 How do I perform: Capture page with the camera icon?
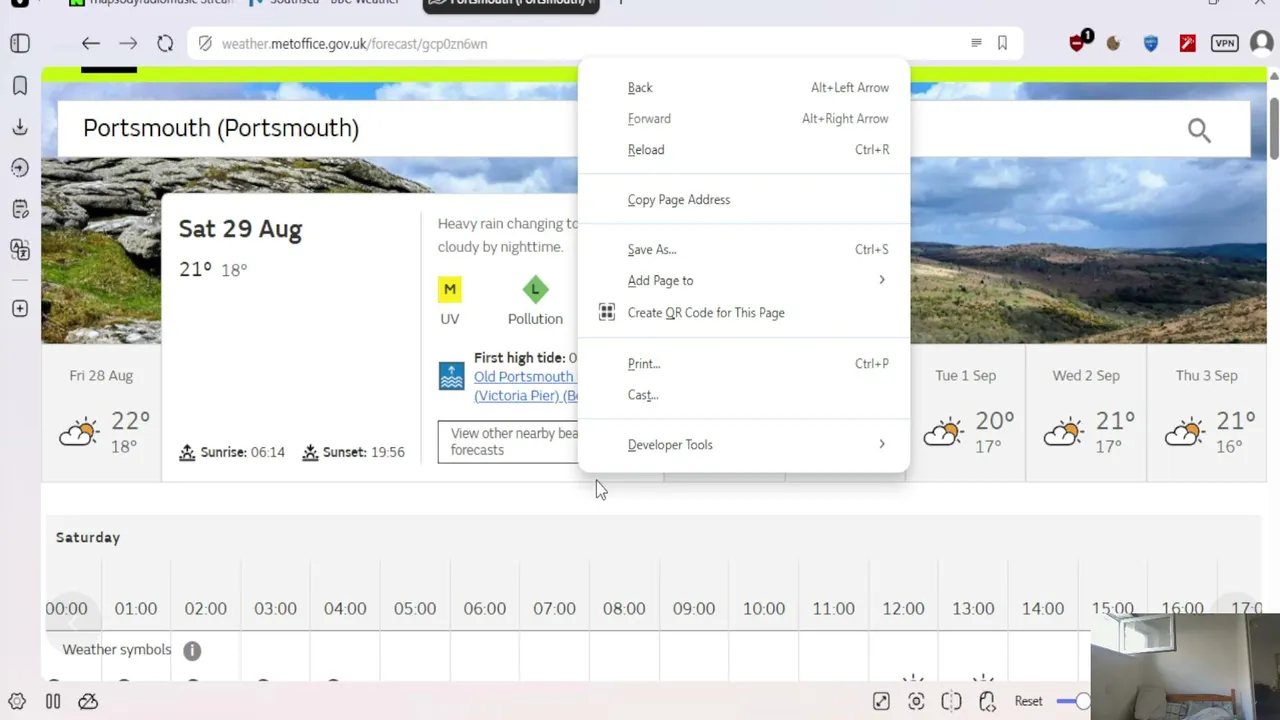[916, 702]
